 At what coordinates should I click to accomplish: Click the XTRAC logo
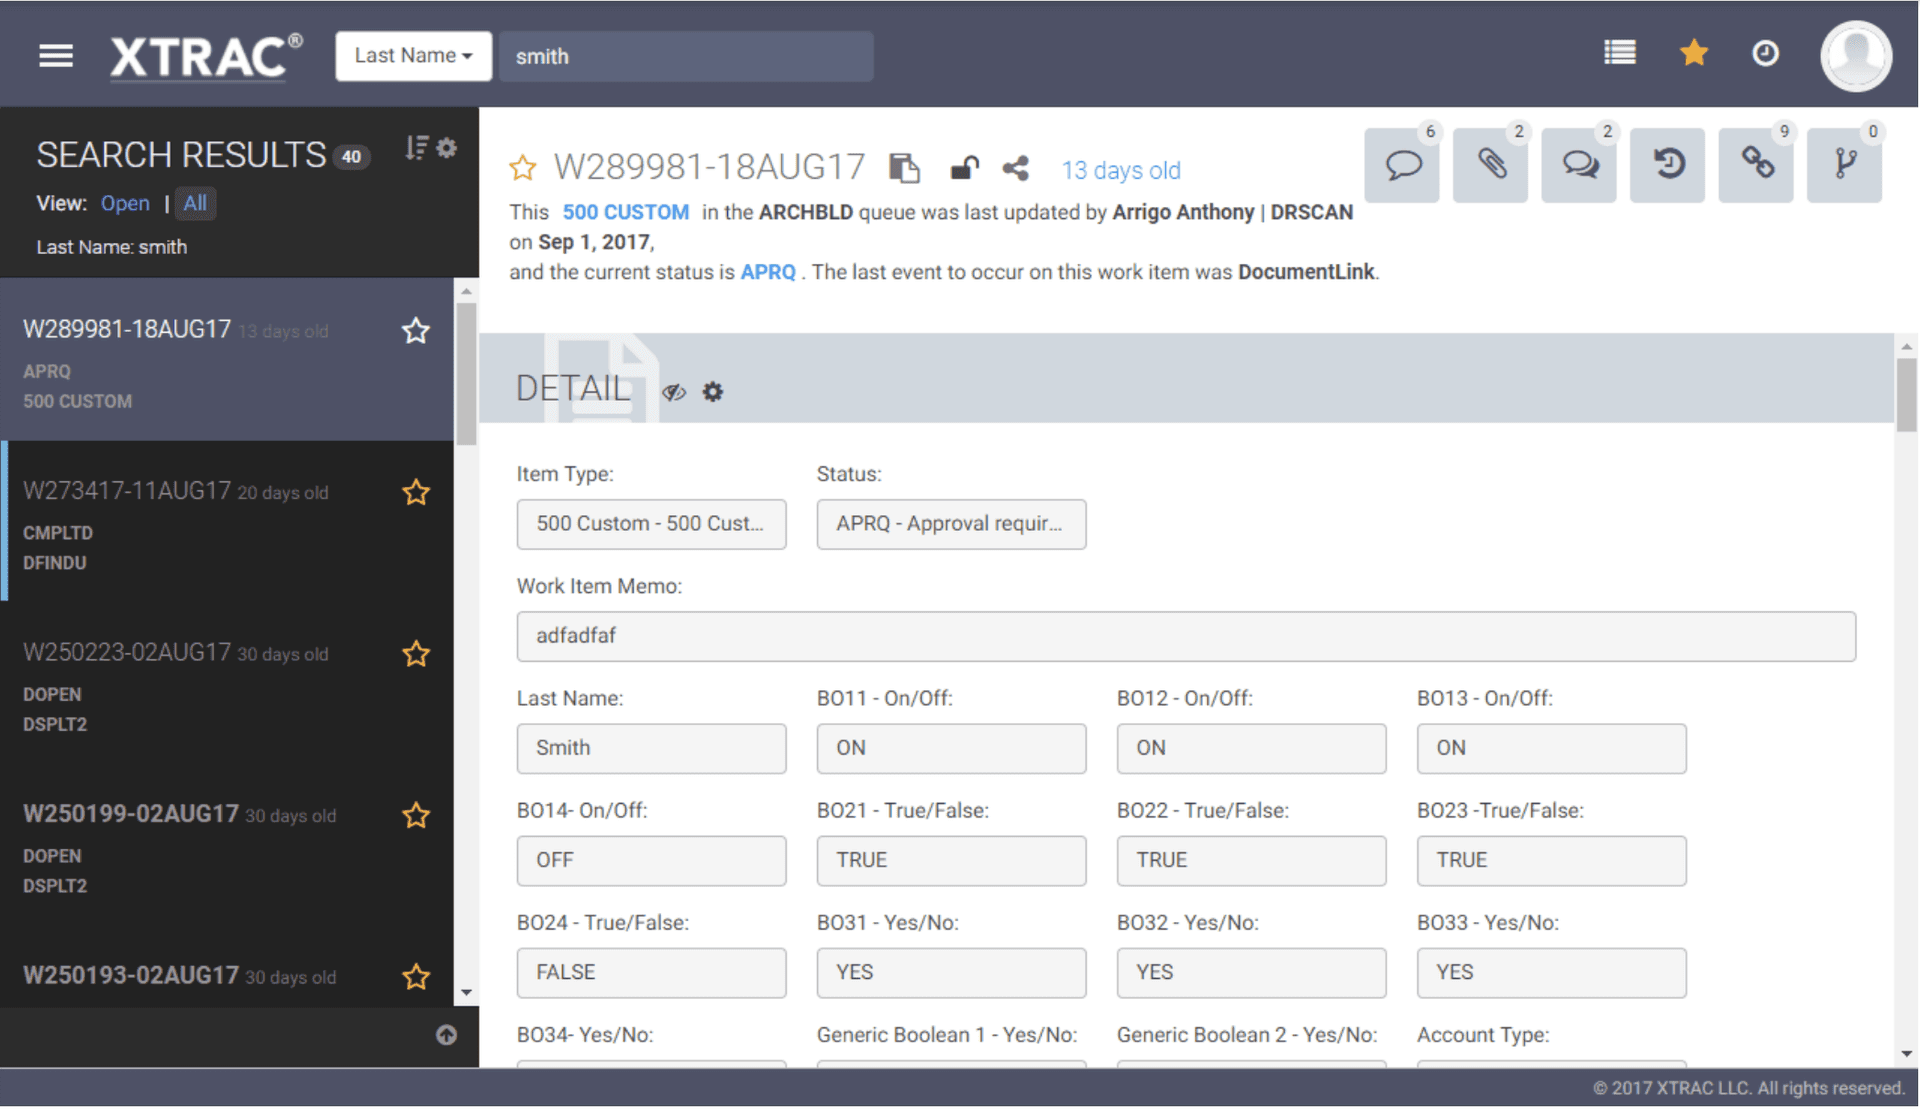(x=207, y=56)
